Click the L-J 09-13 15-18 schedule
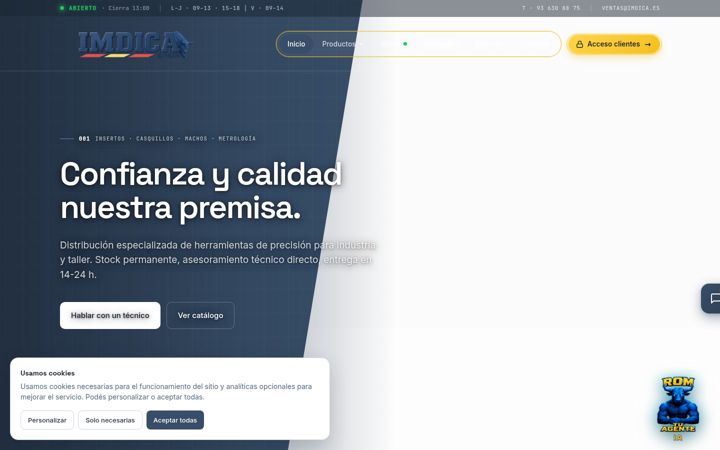 205,8
